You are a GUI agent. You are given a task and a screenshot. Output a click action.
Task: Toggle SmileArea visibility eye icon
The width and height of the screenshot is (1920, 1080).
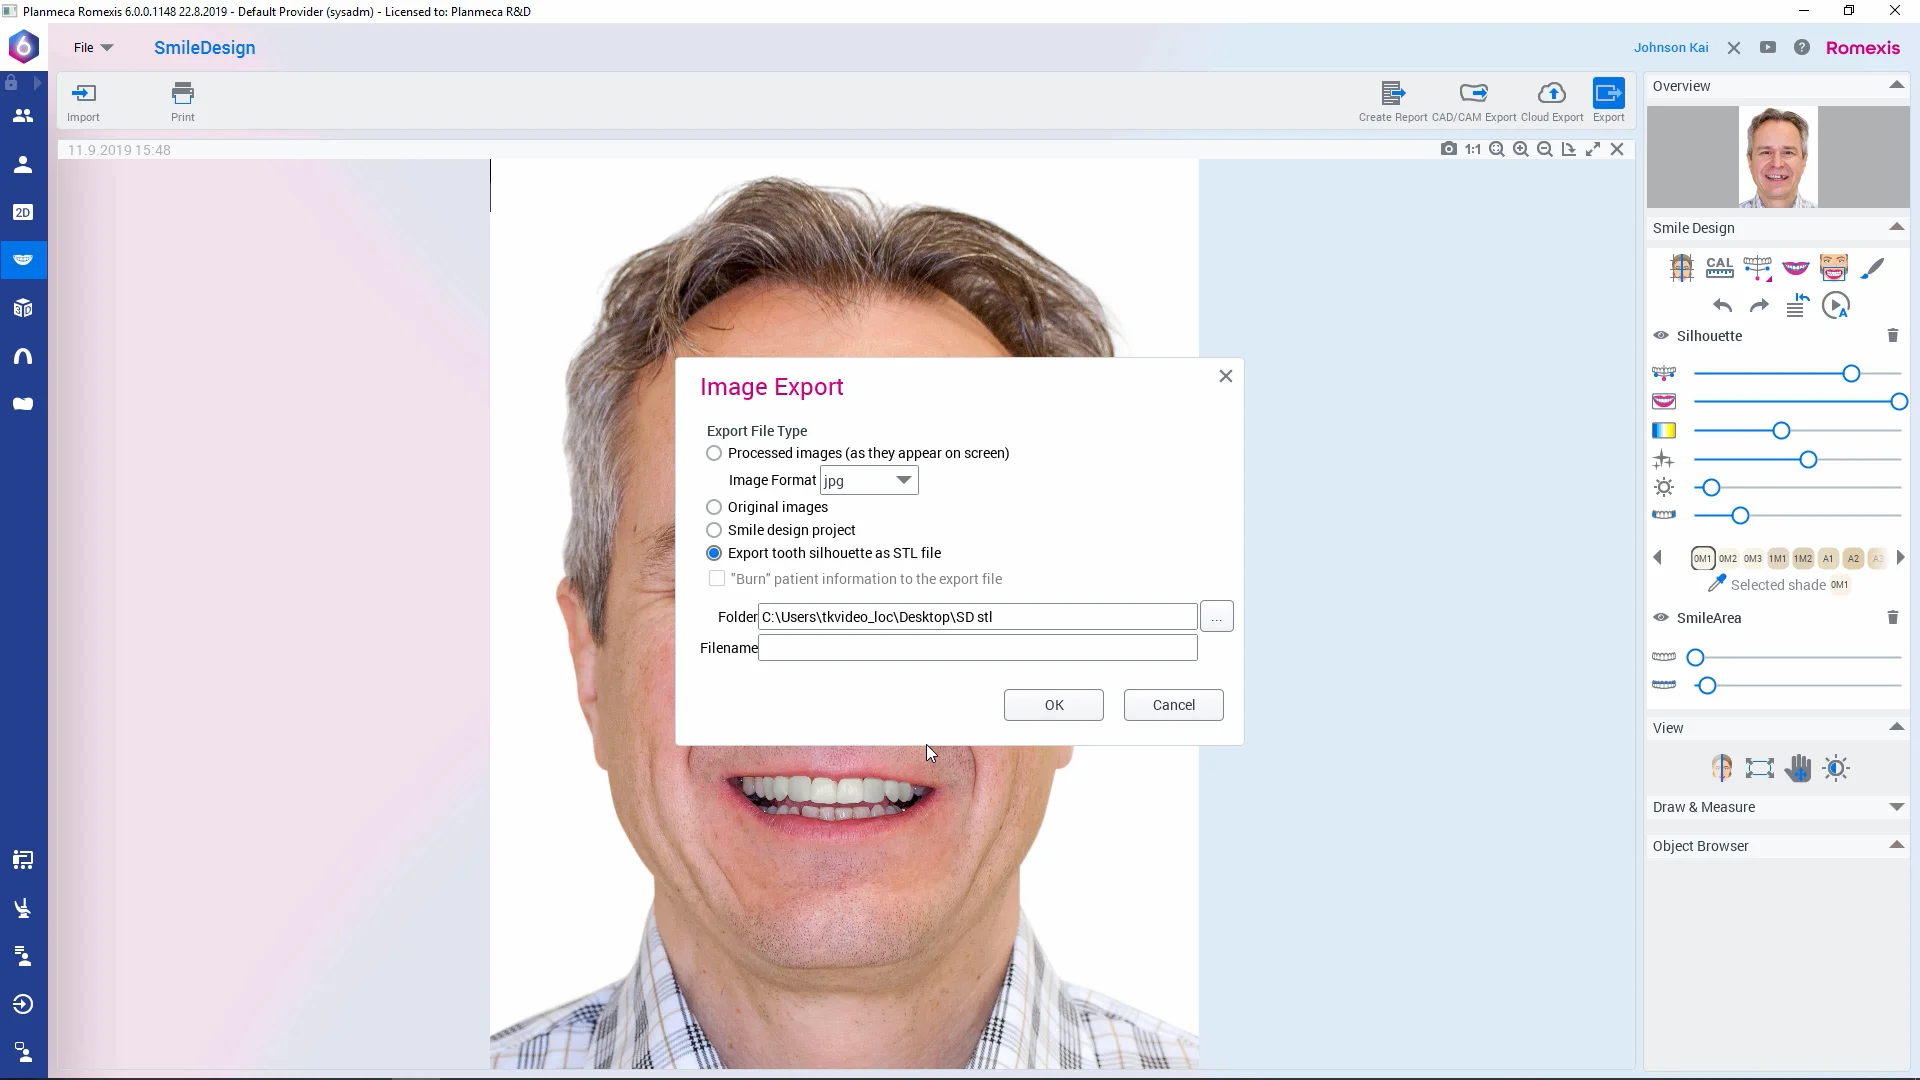(x=1660, y=618)
